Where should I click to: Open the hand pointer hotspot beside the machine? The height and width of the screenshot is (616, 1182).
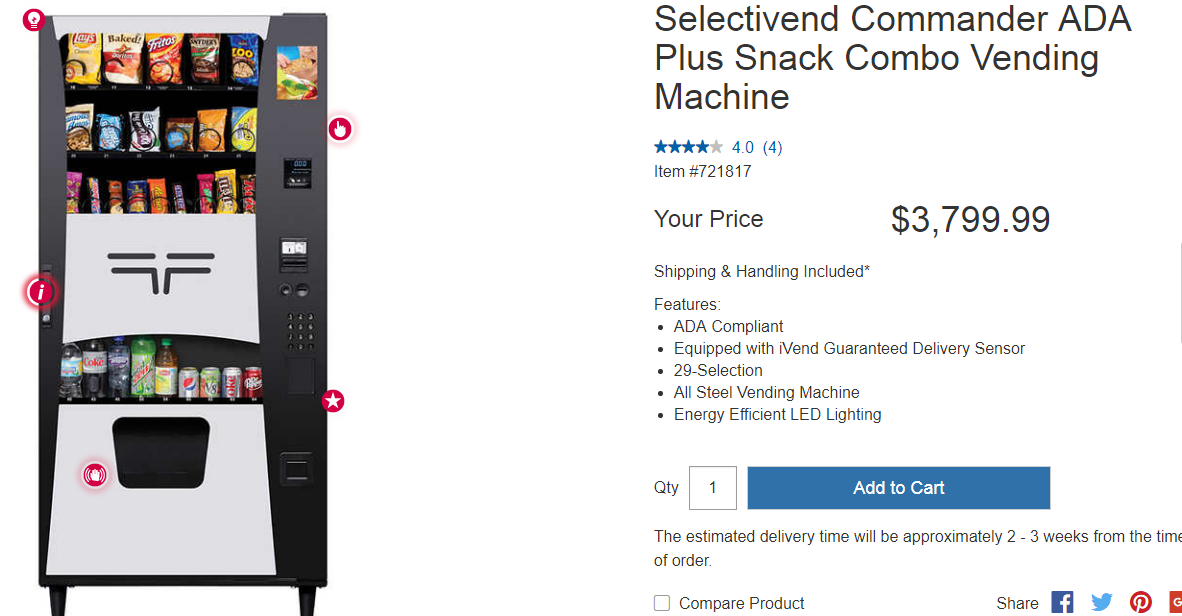(340, 130)
